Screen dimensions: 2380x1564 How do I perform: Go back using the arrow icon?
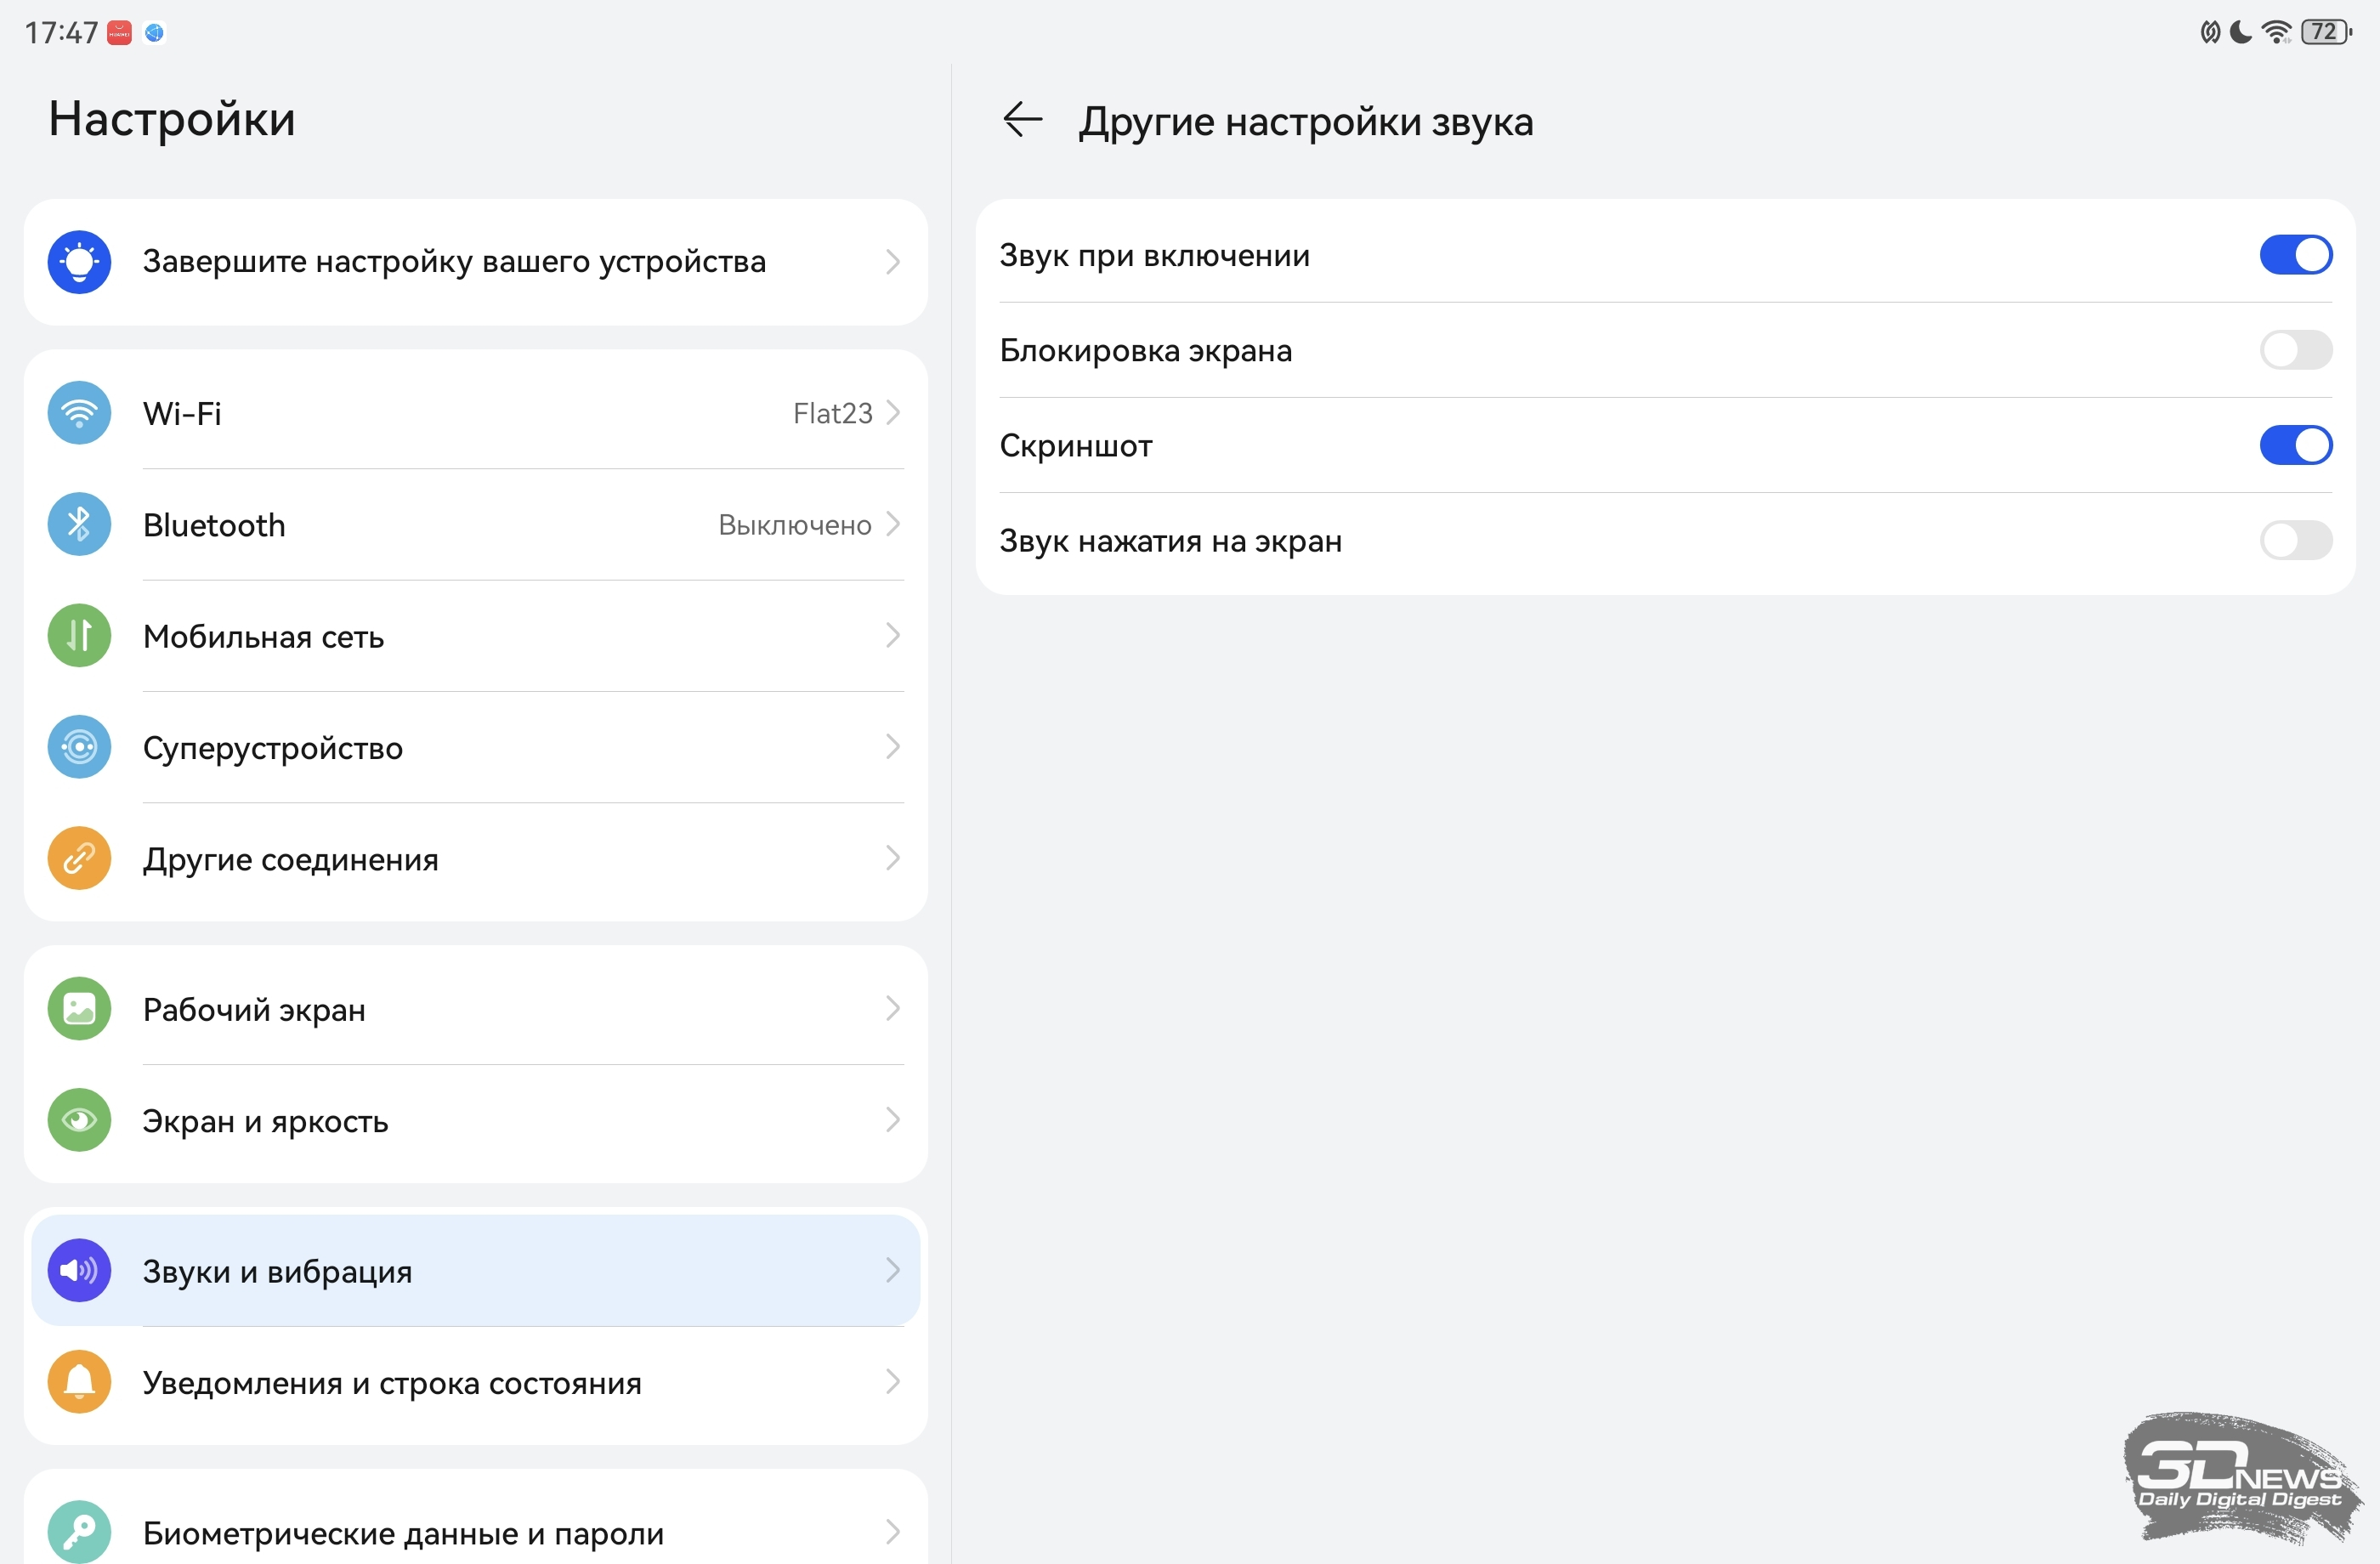click(1022, 120)
